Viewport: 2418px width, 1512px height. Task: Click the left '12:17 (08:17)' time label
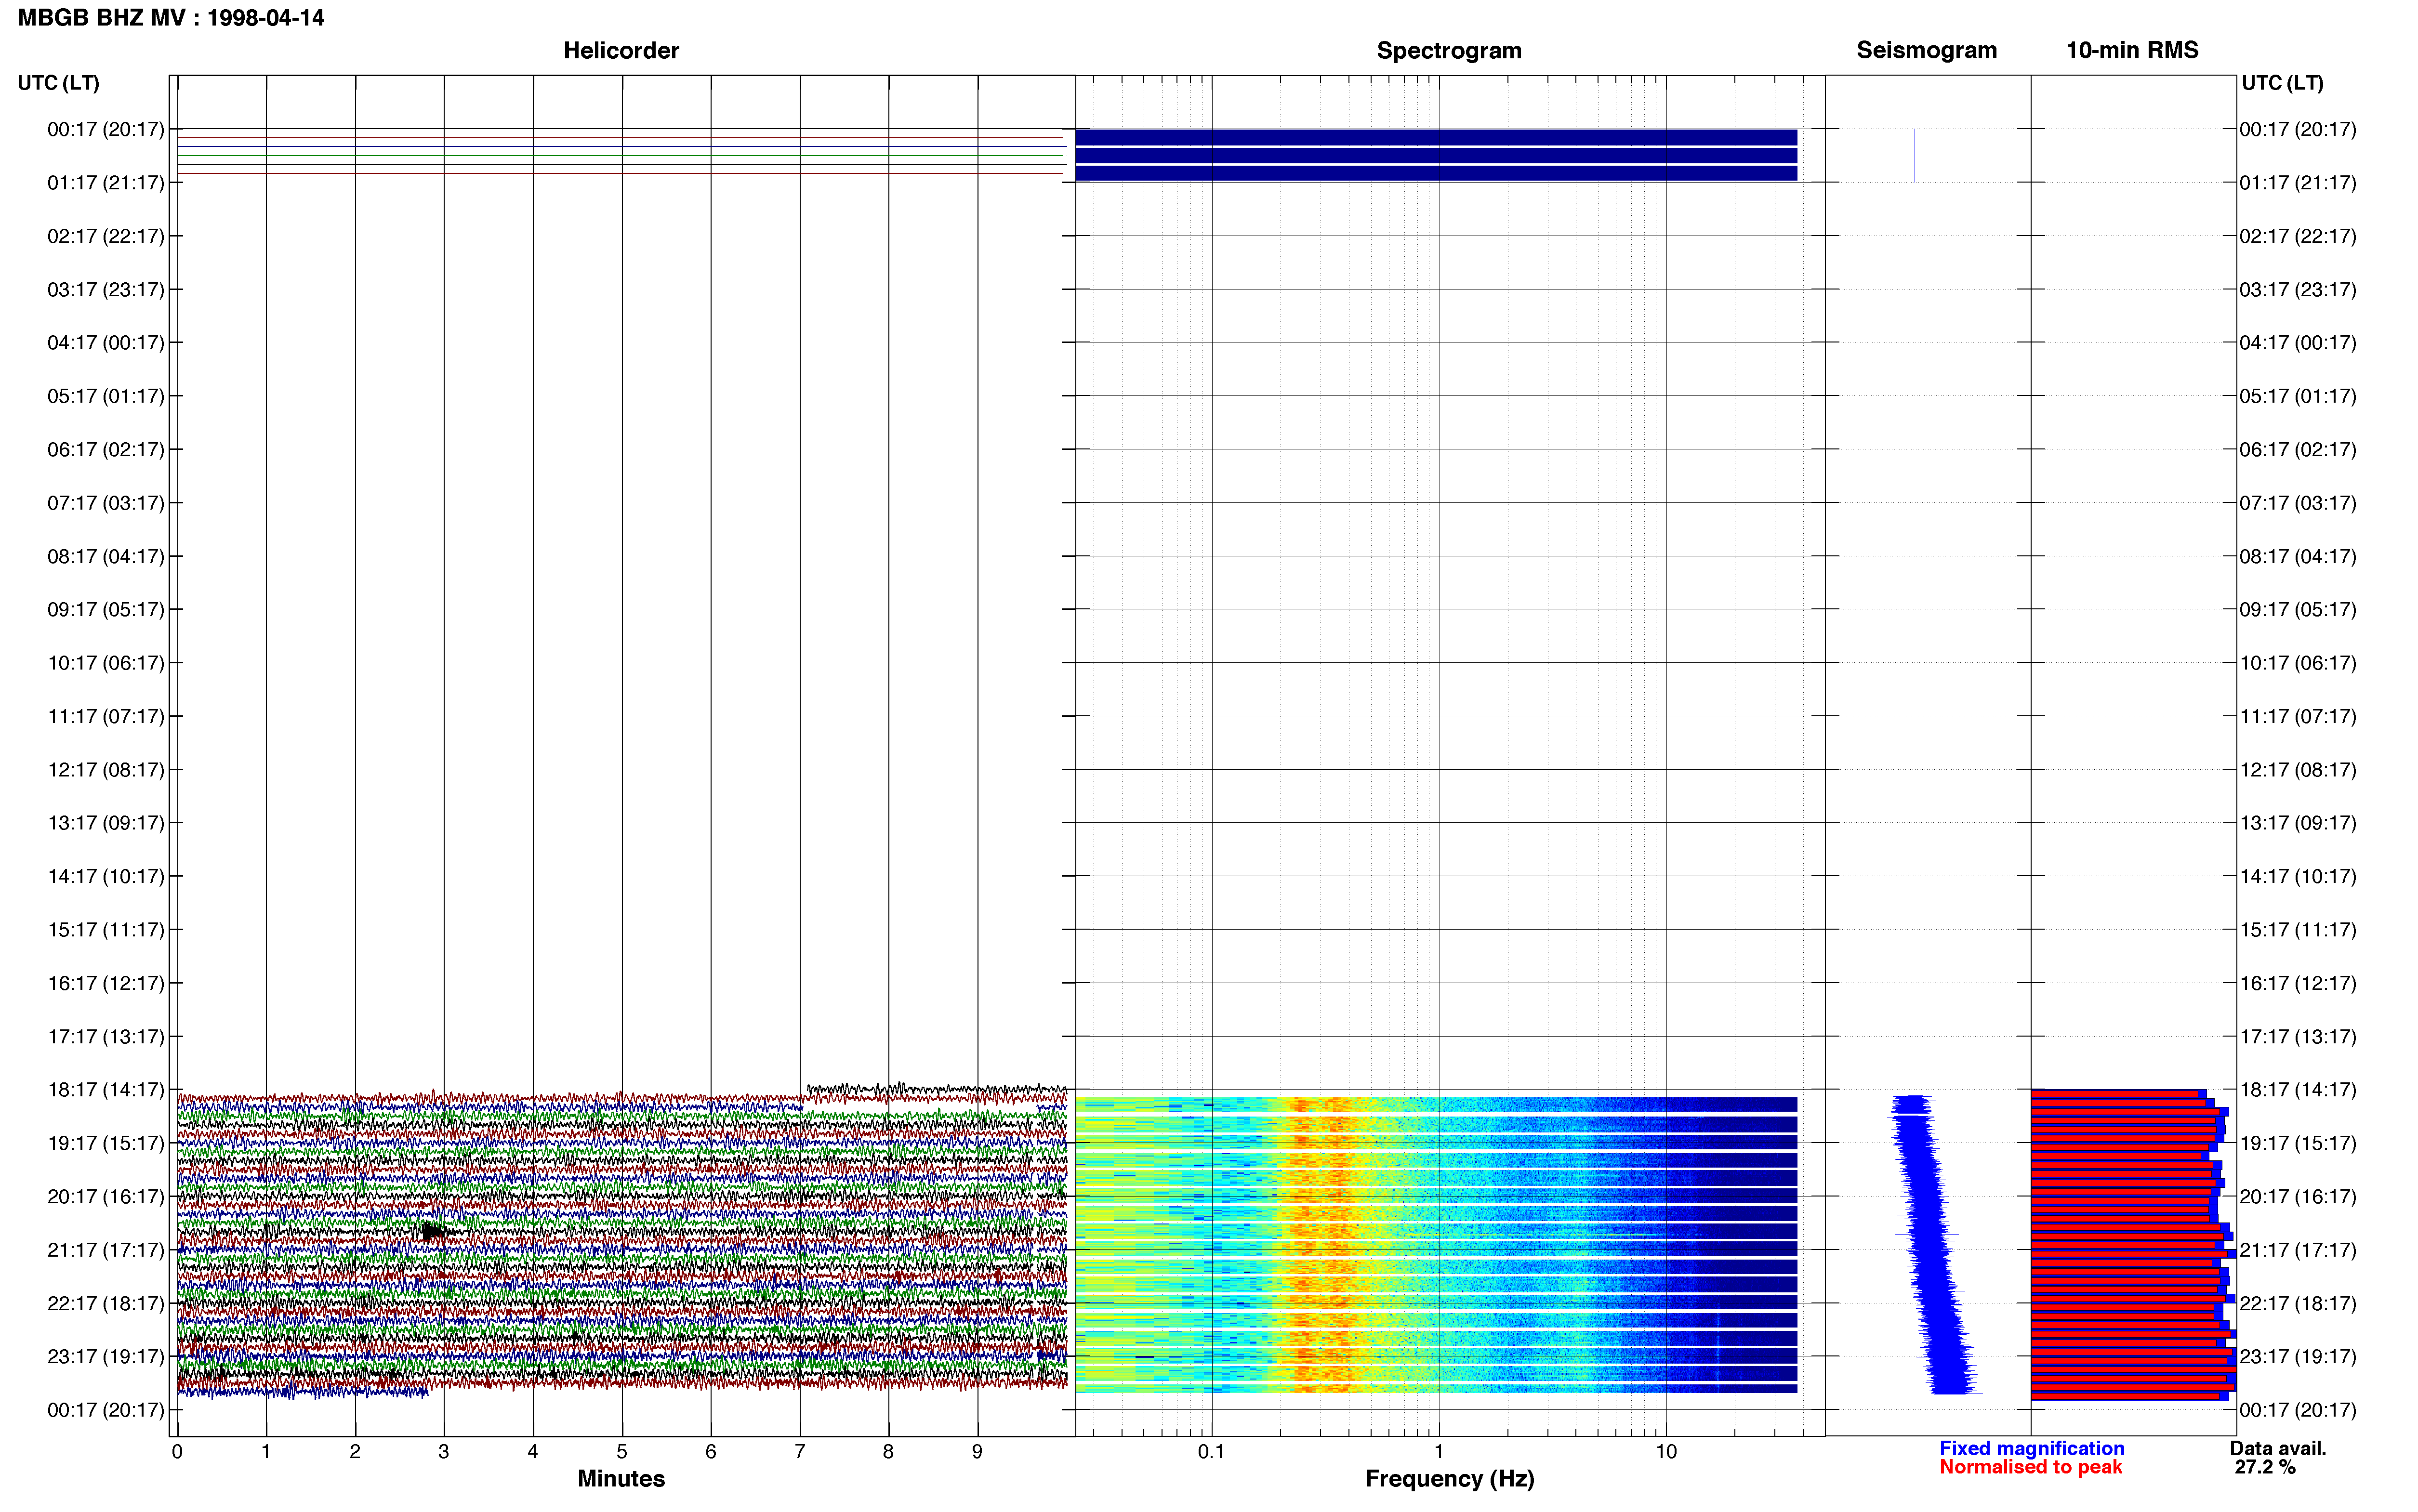point(106,770)
